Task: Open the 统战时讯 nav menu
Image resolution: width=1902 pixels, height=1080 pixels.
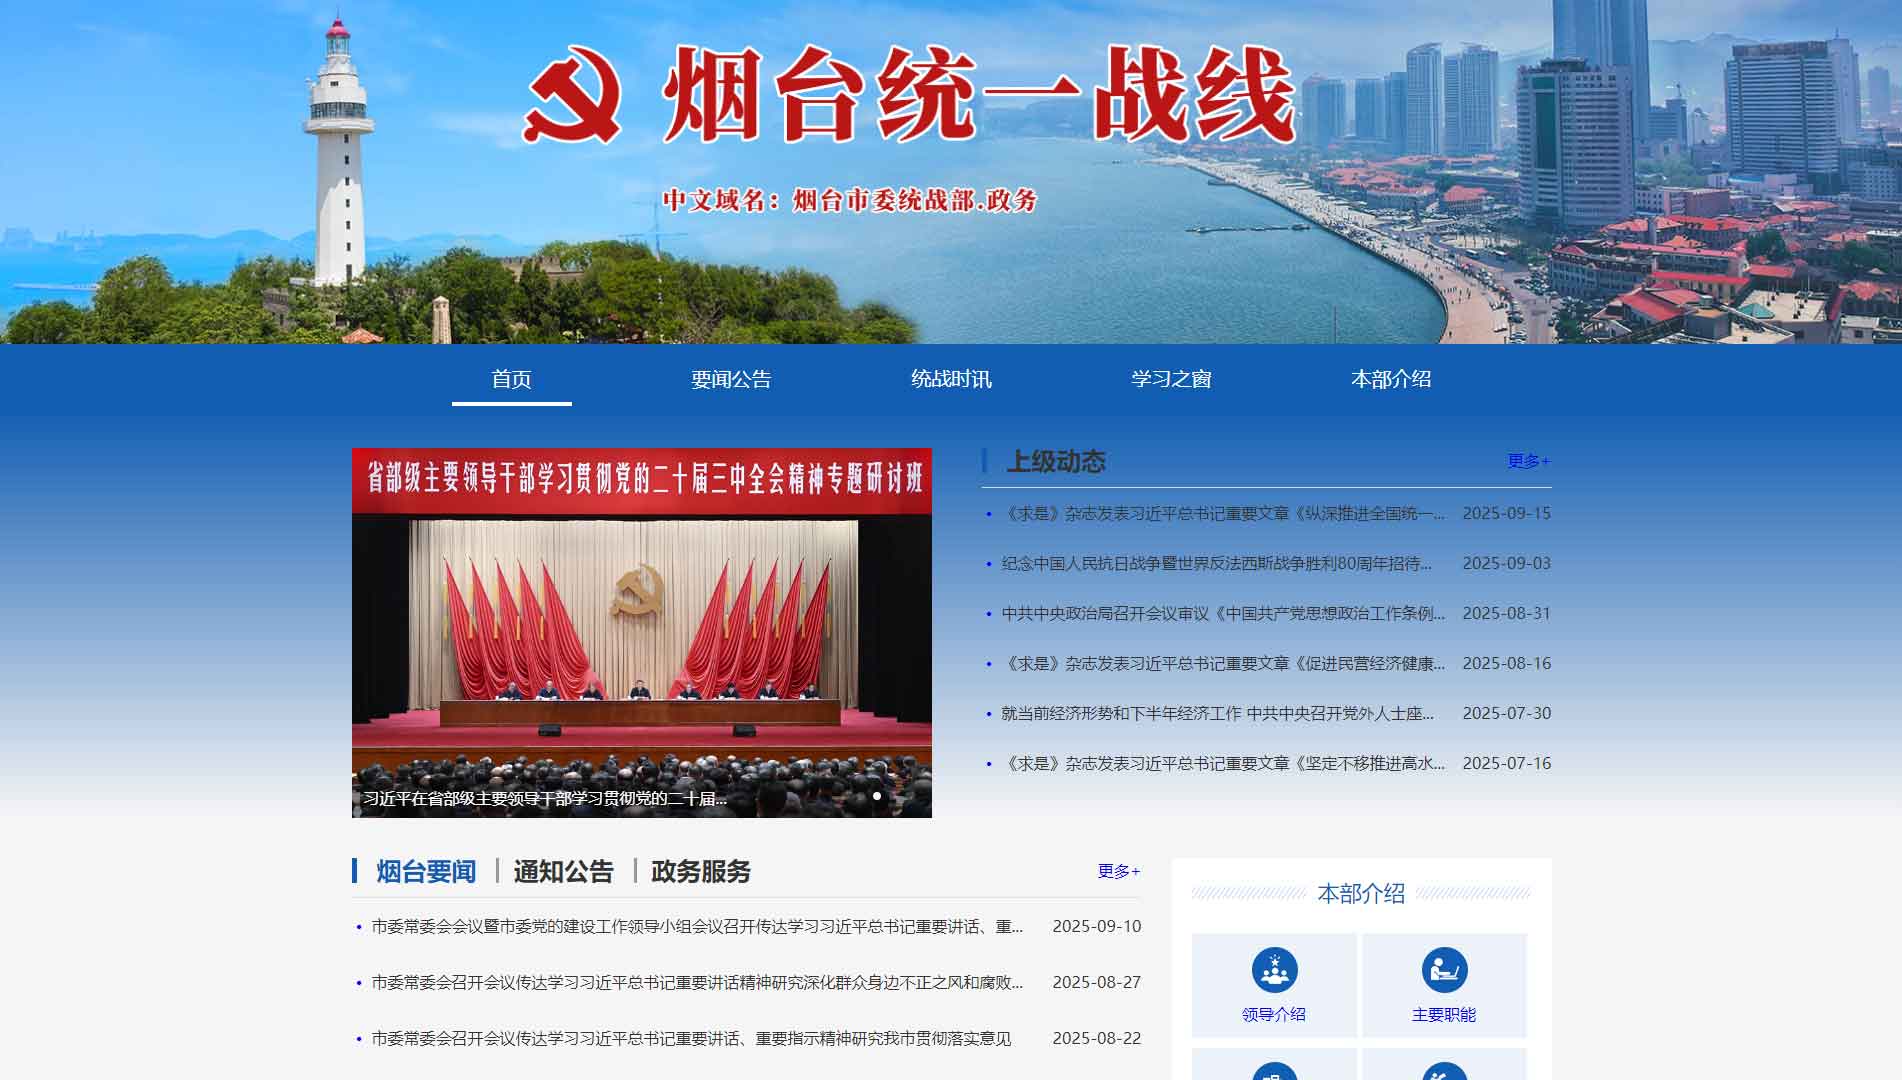Action: coord(951,379)
